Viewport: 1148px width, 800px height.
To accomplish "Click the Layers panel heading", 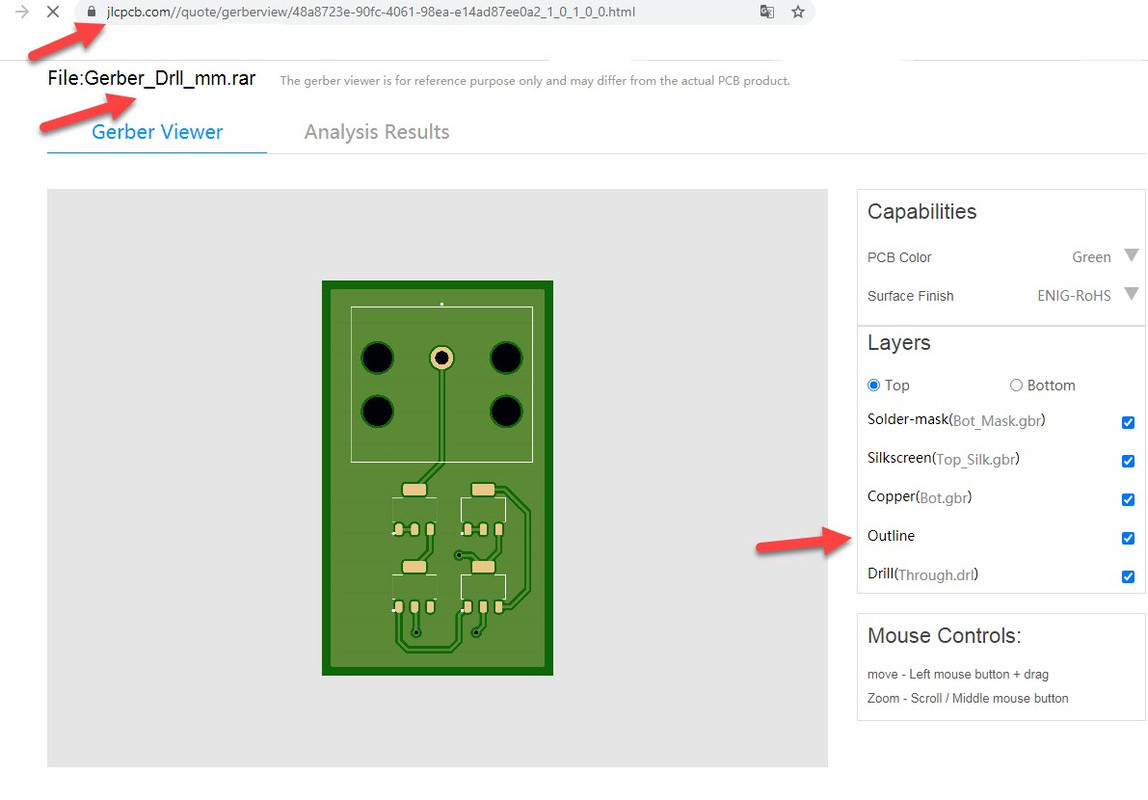I will click(898, 343).
